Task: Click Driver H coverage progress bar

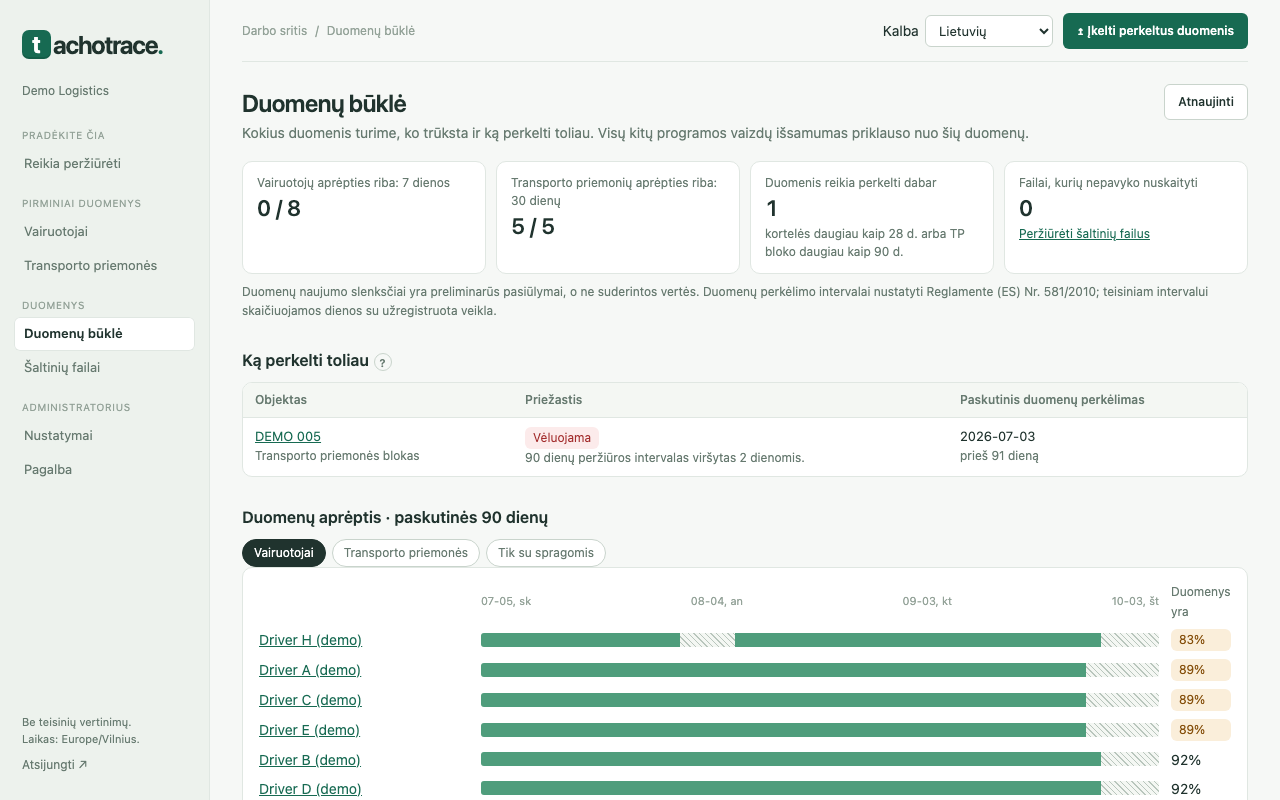Action: (820, 640)
